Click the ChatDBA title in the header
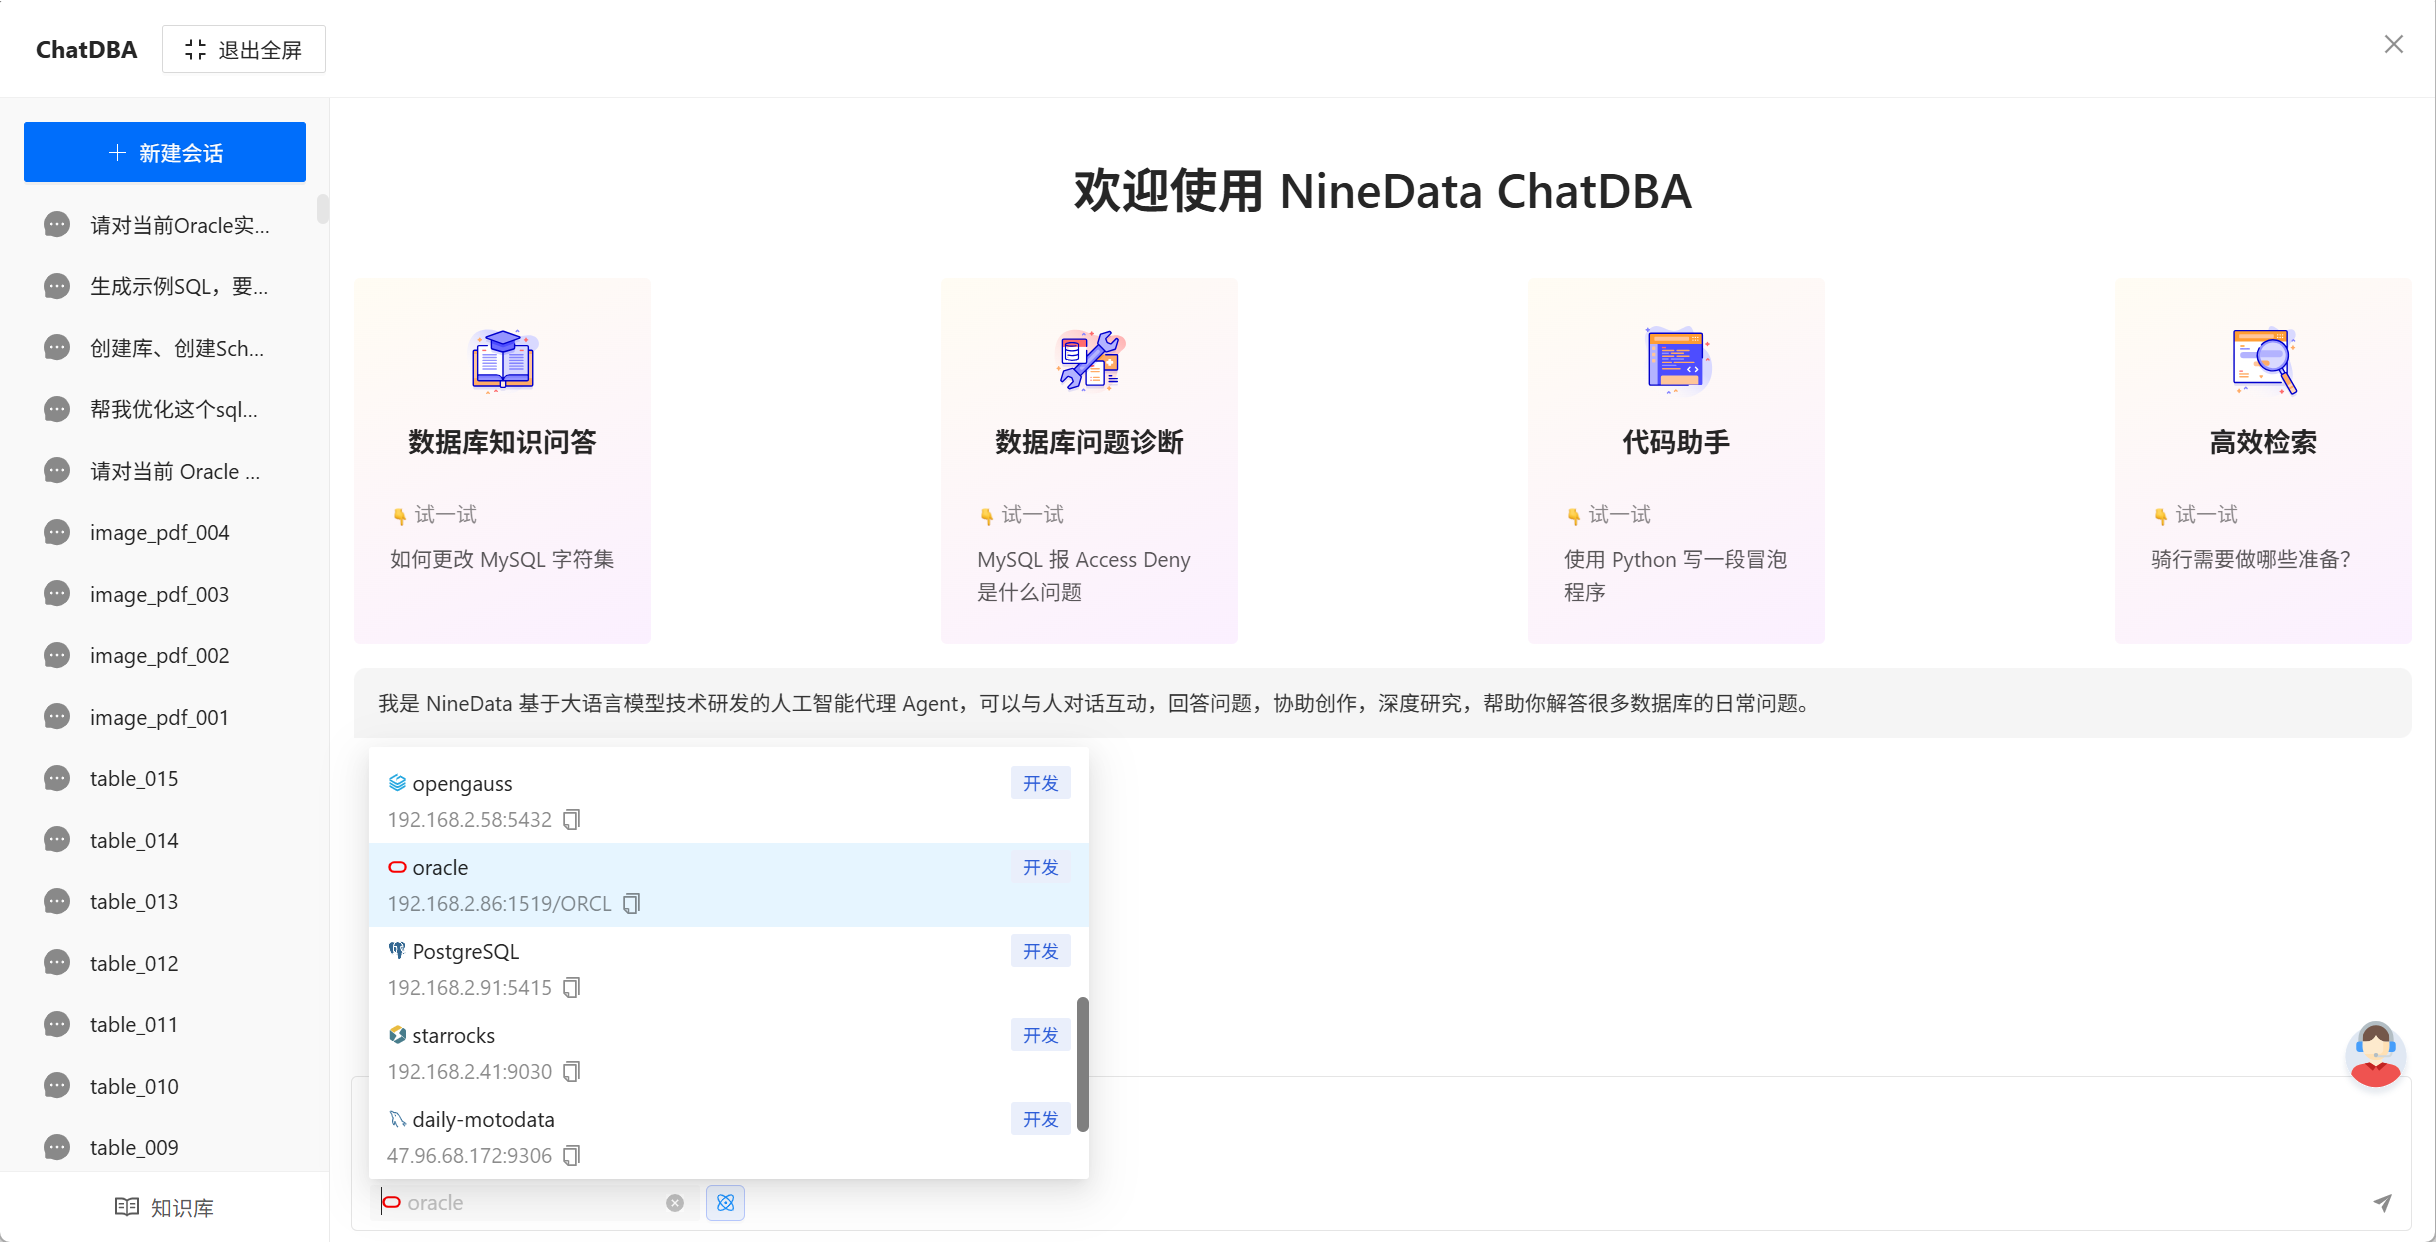2436x1242 pixels. (86, 50)
